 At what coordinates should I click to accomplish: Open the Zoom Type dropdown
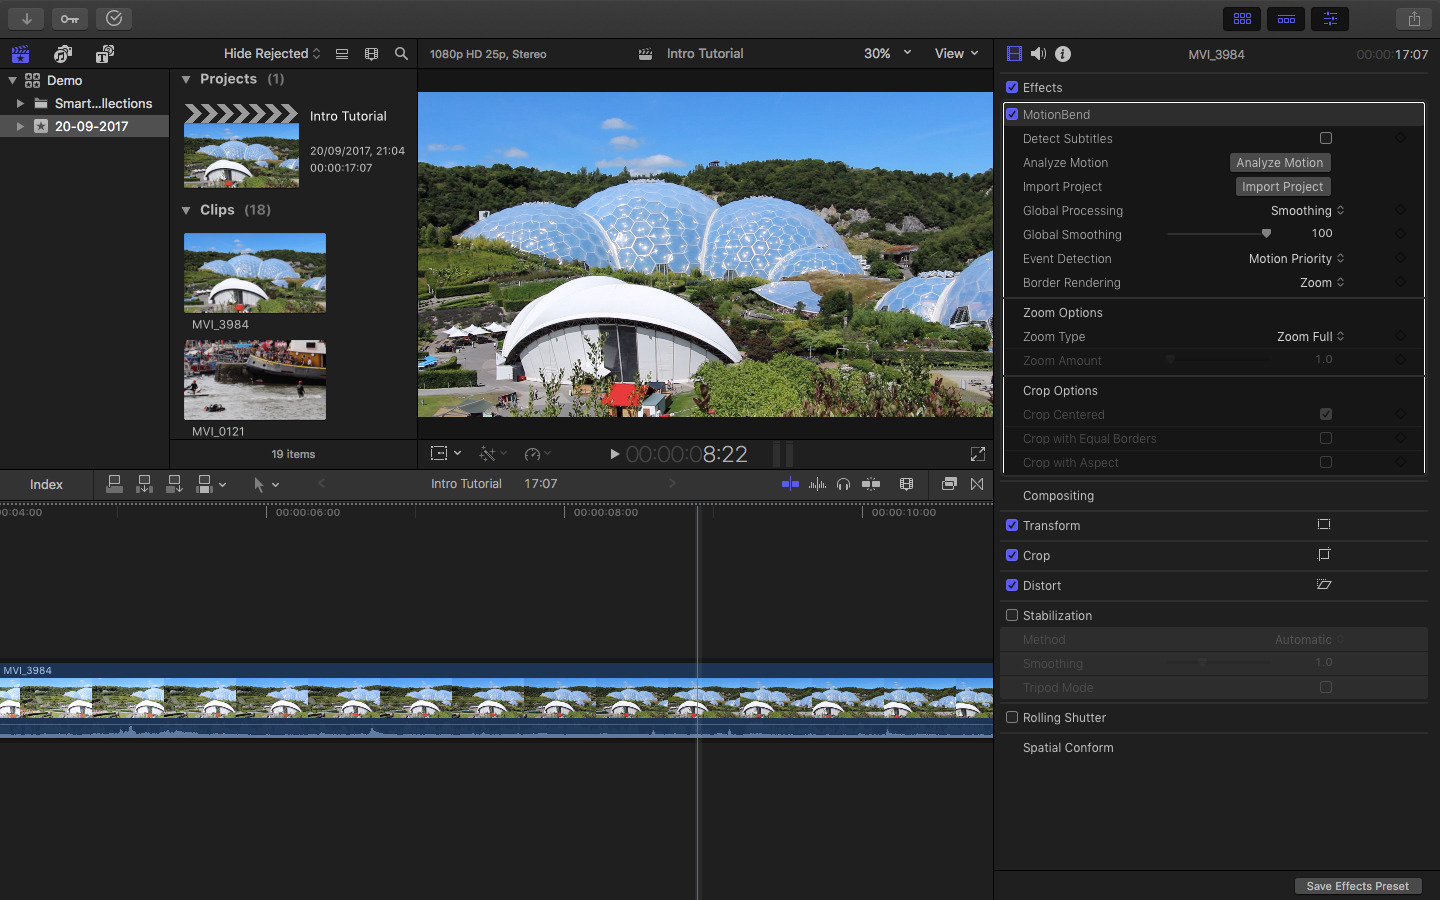[x=1310, y=336]
